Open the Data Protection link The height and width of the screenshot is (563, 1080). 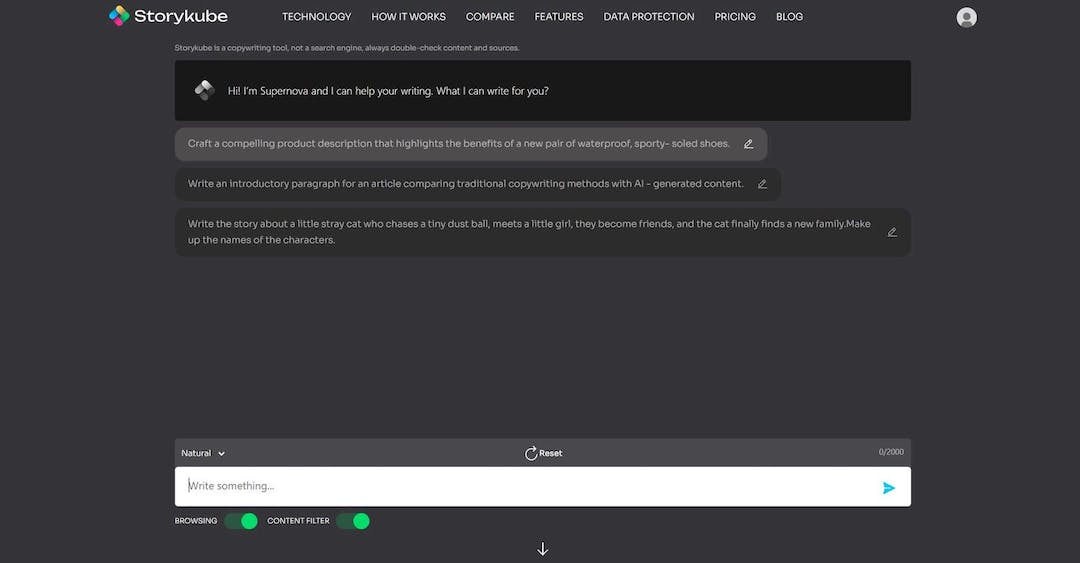coord(648,17)
